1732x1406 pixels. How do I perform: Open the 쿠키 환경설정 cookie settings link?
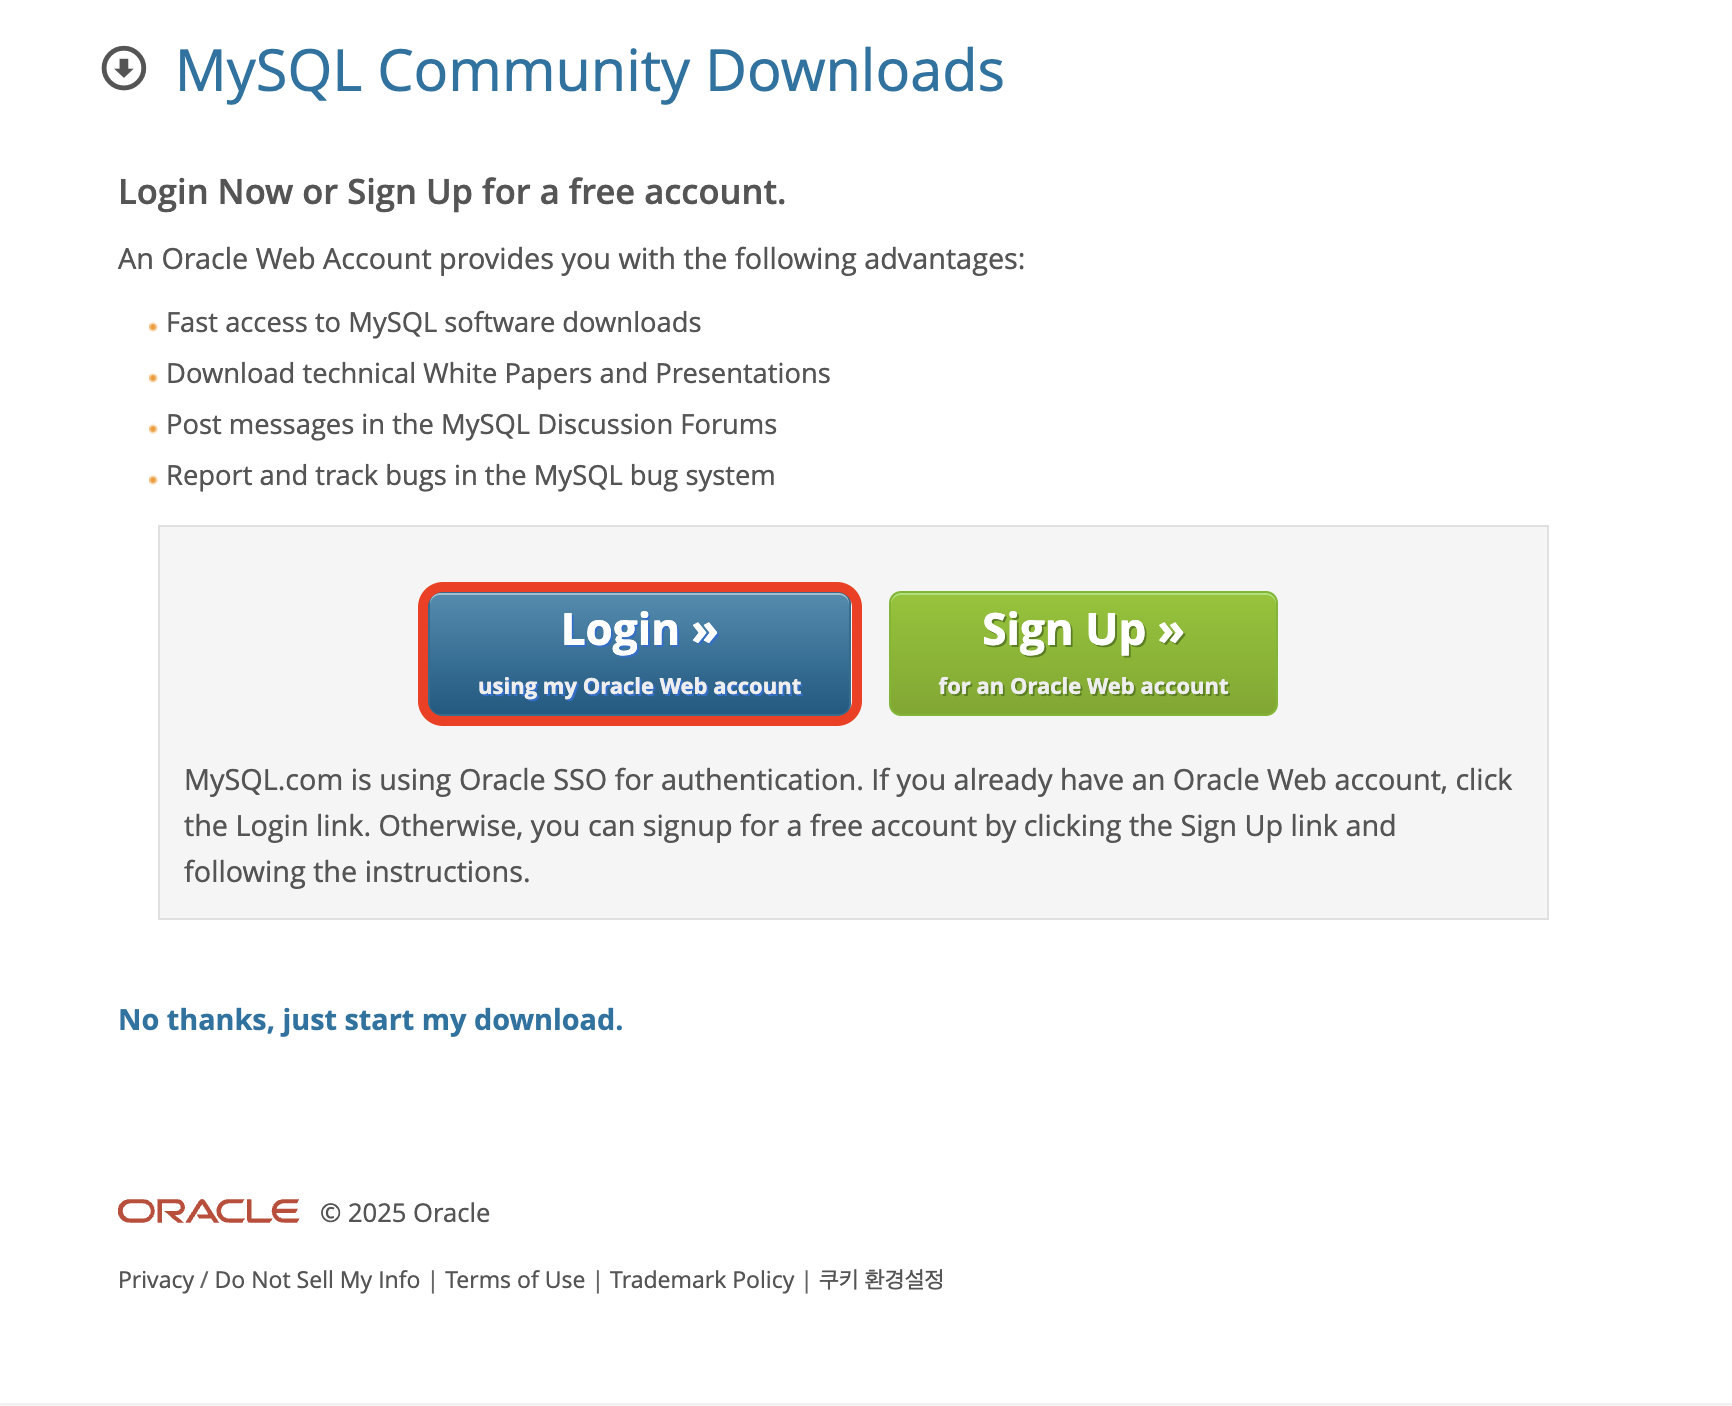click(x=881, y=1280)
